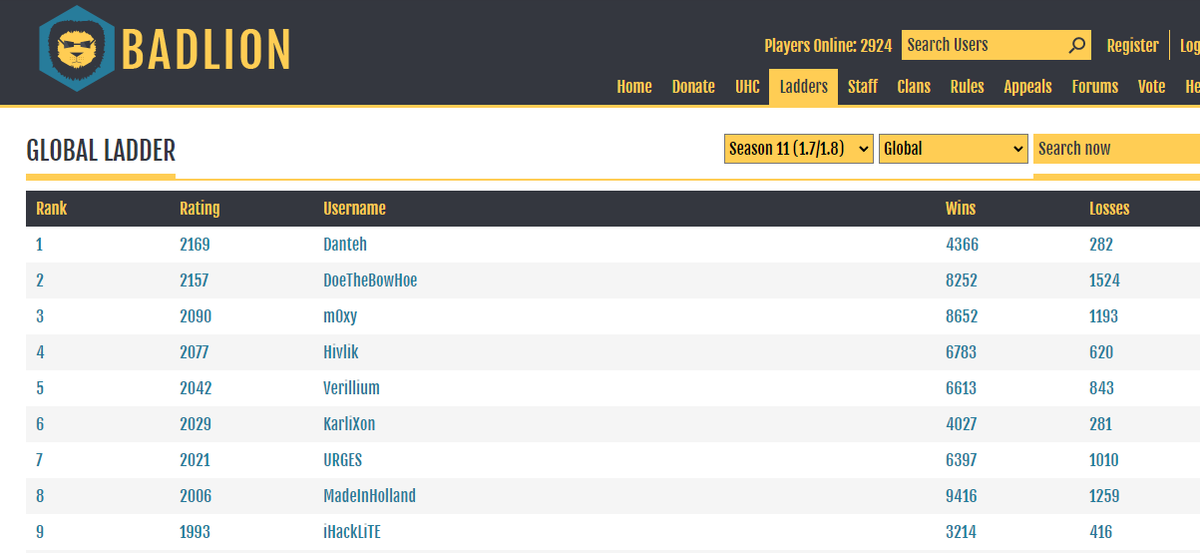Open the Vote menu item
Viewport: 1200px width, 553px height.
click(1152, 87)
